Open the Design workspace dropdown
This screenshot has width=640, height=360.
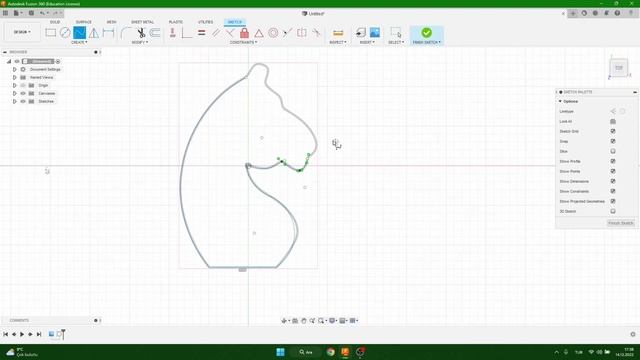22,32
